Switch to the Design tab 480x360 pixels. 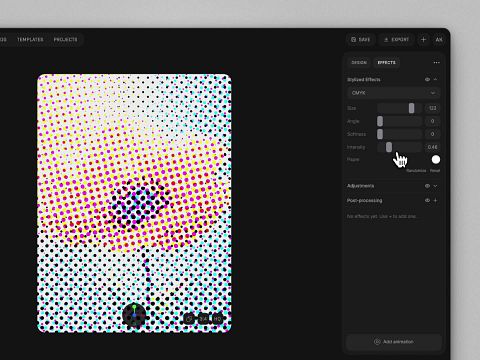(359, 62)
